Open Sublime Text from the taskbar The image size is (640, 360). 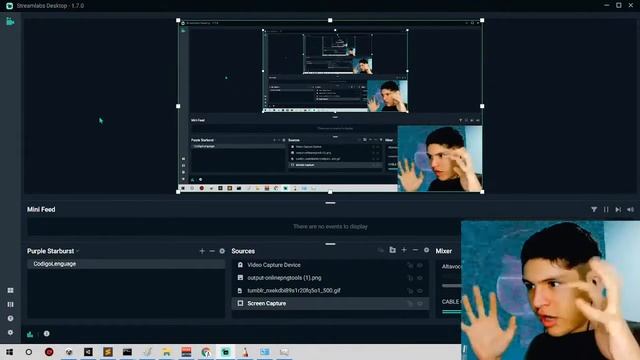108,352
